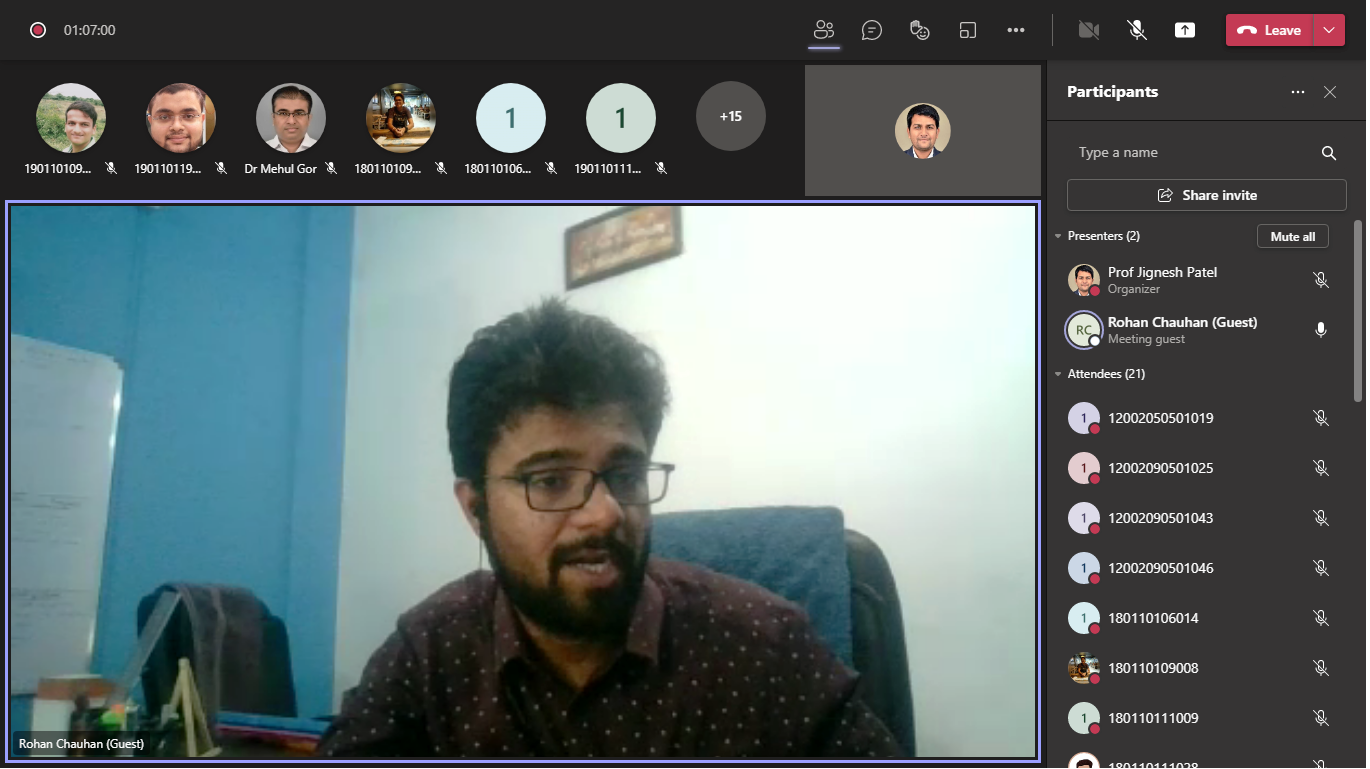Turn on the camera
The height and width of the screenshot is (769, 1370).
click(x=1089, y=30)
